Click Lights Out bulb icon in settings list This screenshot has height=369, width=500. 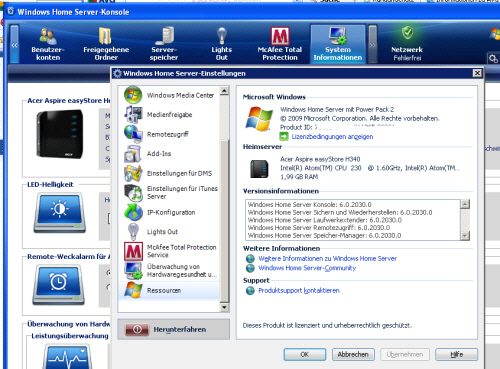133,232
